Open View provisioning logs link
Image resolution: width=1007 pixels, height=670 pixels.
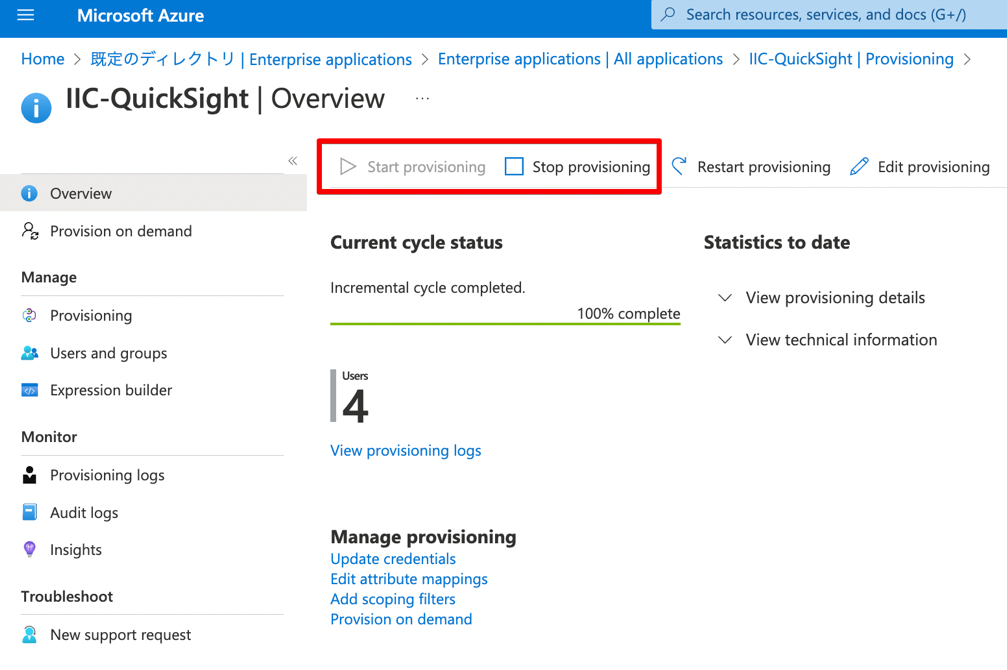[405, 450]
